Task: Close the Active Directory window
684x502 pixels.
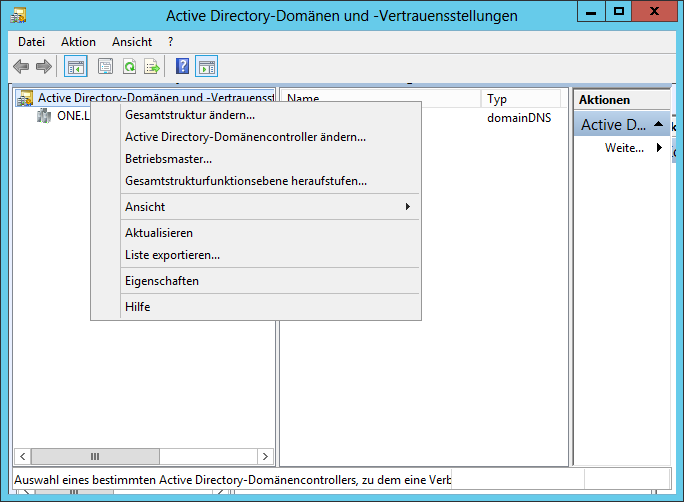Action: pos(654,11)
